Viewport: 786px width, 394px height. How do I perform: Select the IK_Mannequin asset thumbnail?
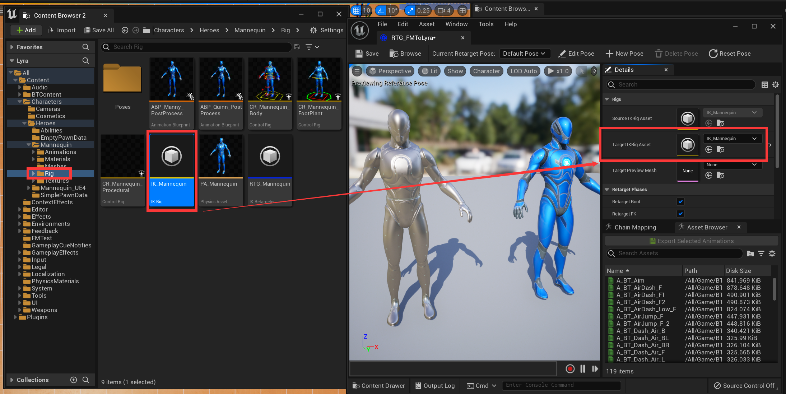171,170
